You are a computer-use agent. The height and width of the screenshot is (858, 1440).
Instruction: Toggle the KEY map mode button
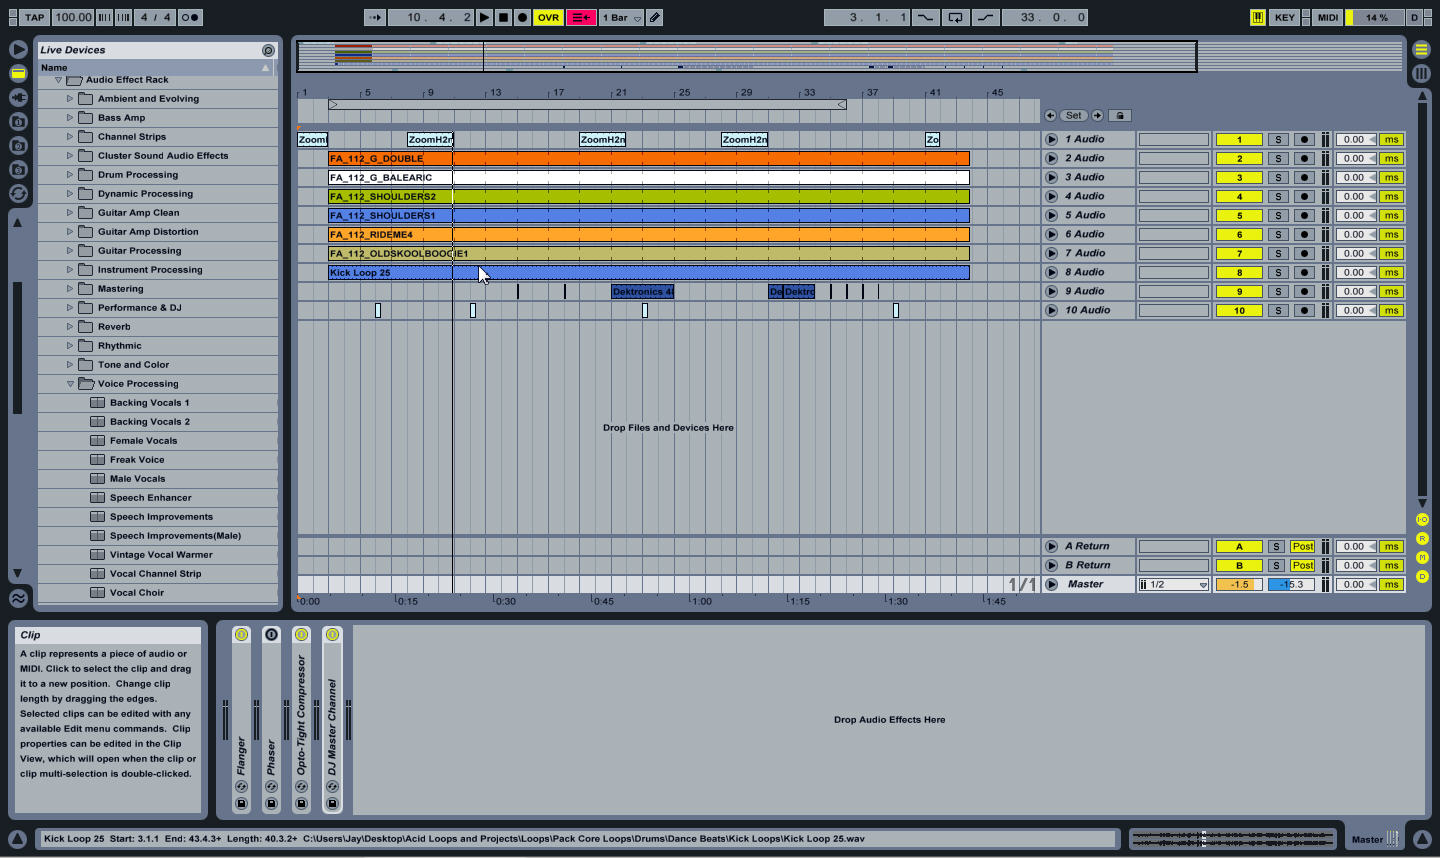pyautogui.click(x=1284, y=17)
